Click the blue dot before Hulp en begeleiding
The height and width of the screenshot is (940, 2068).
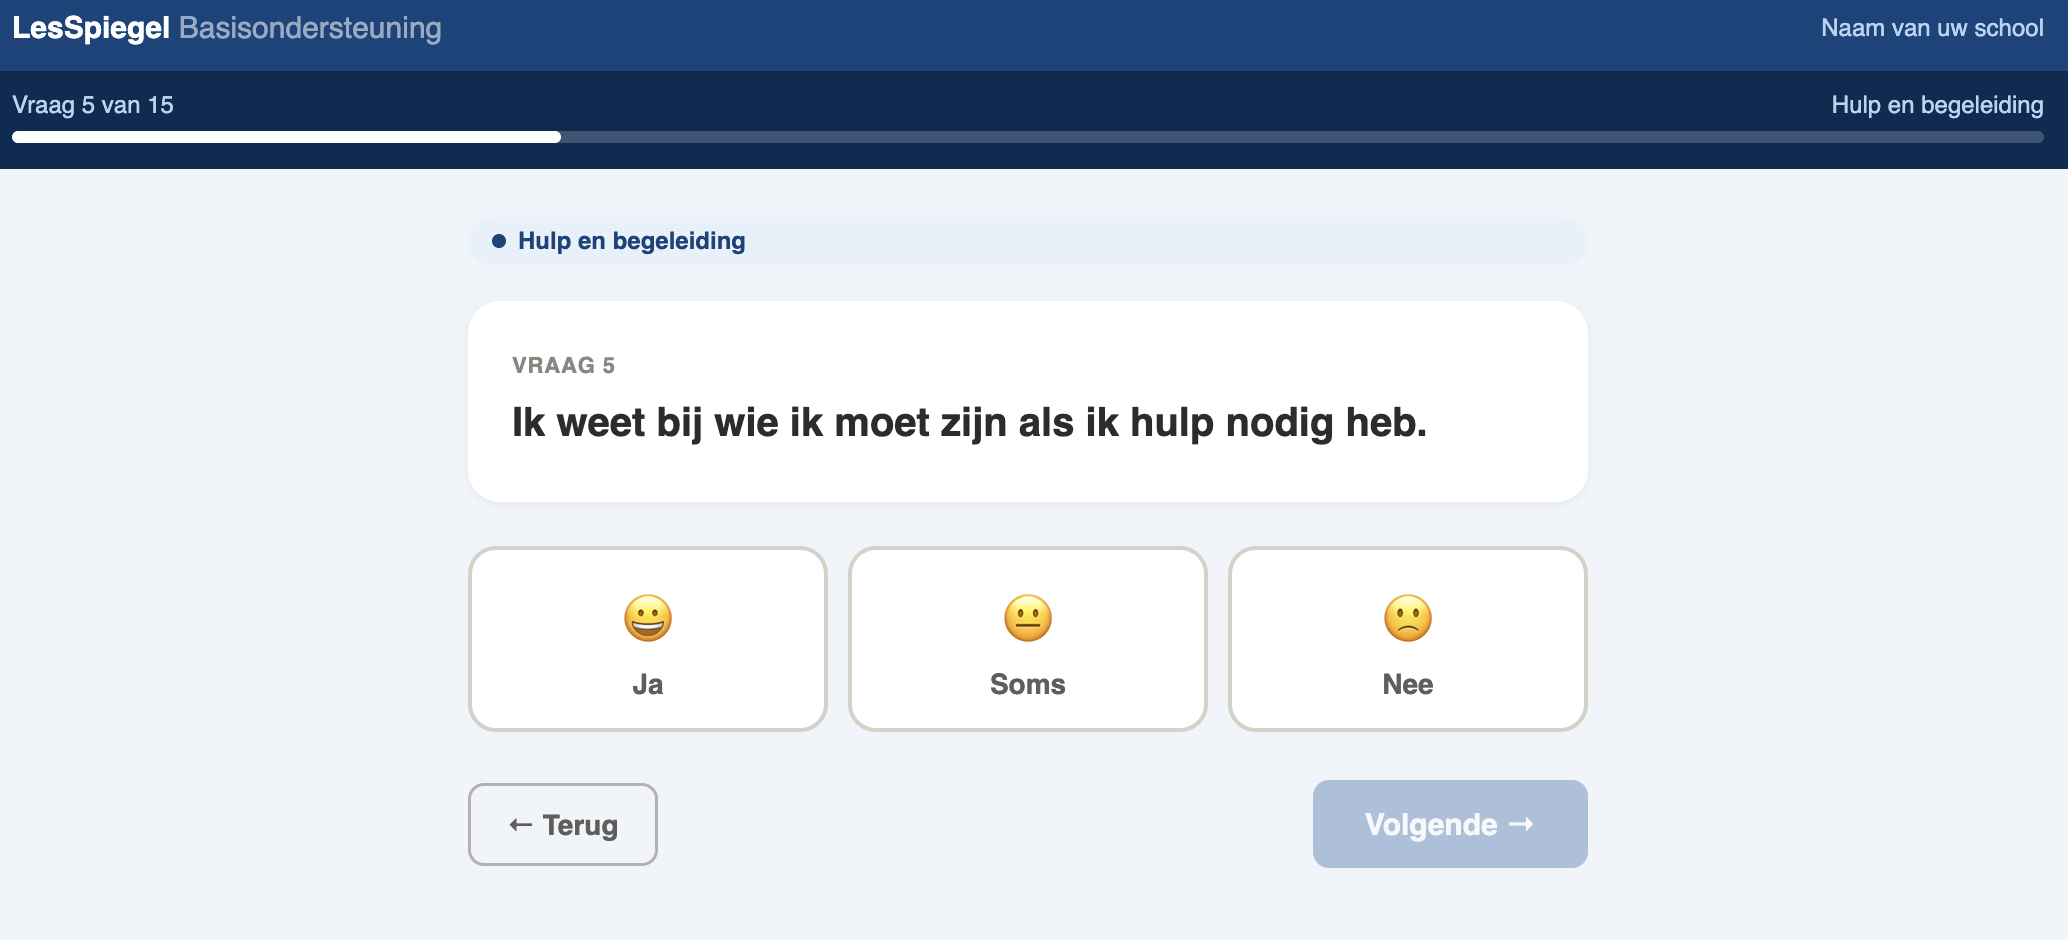coord(499,241)
